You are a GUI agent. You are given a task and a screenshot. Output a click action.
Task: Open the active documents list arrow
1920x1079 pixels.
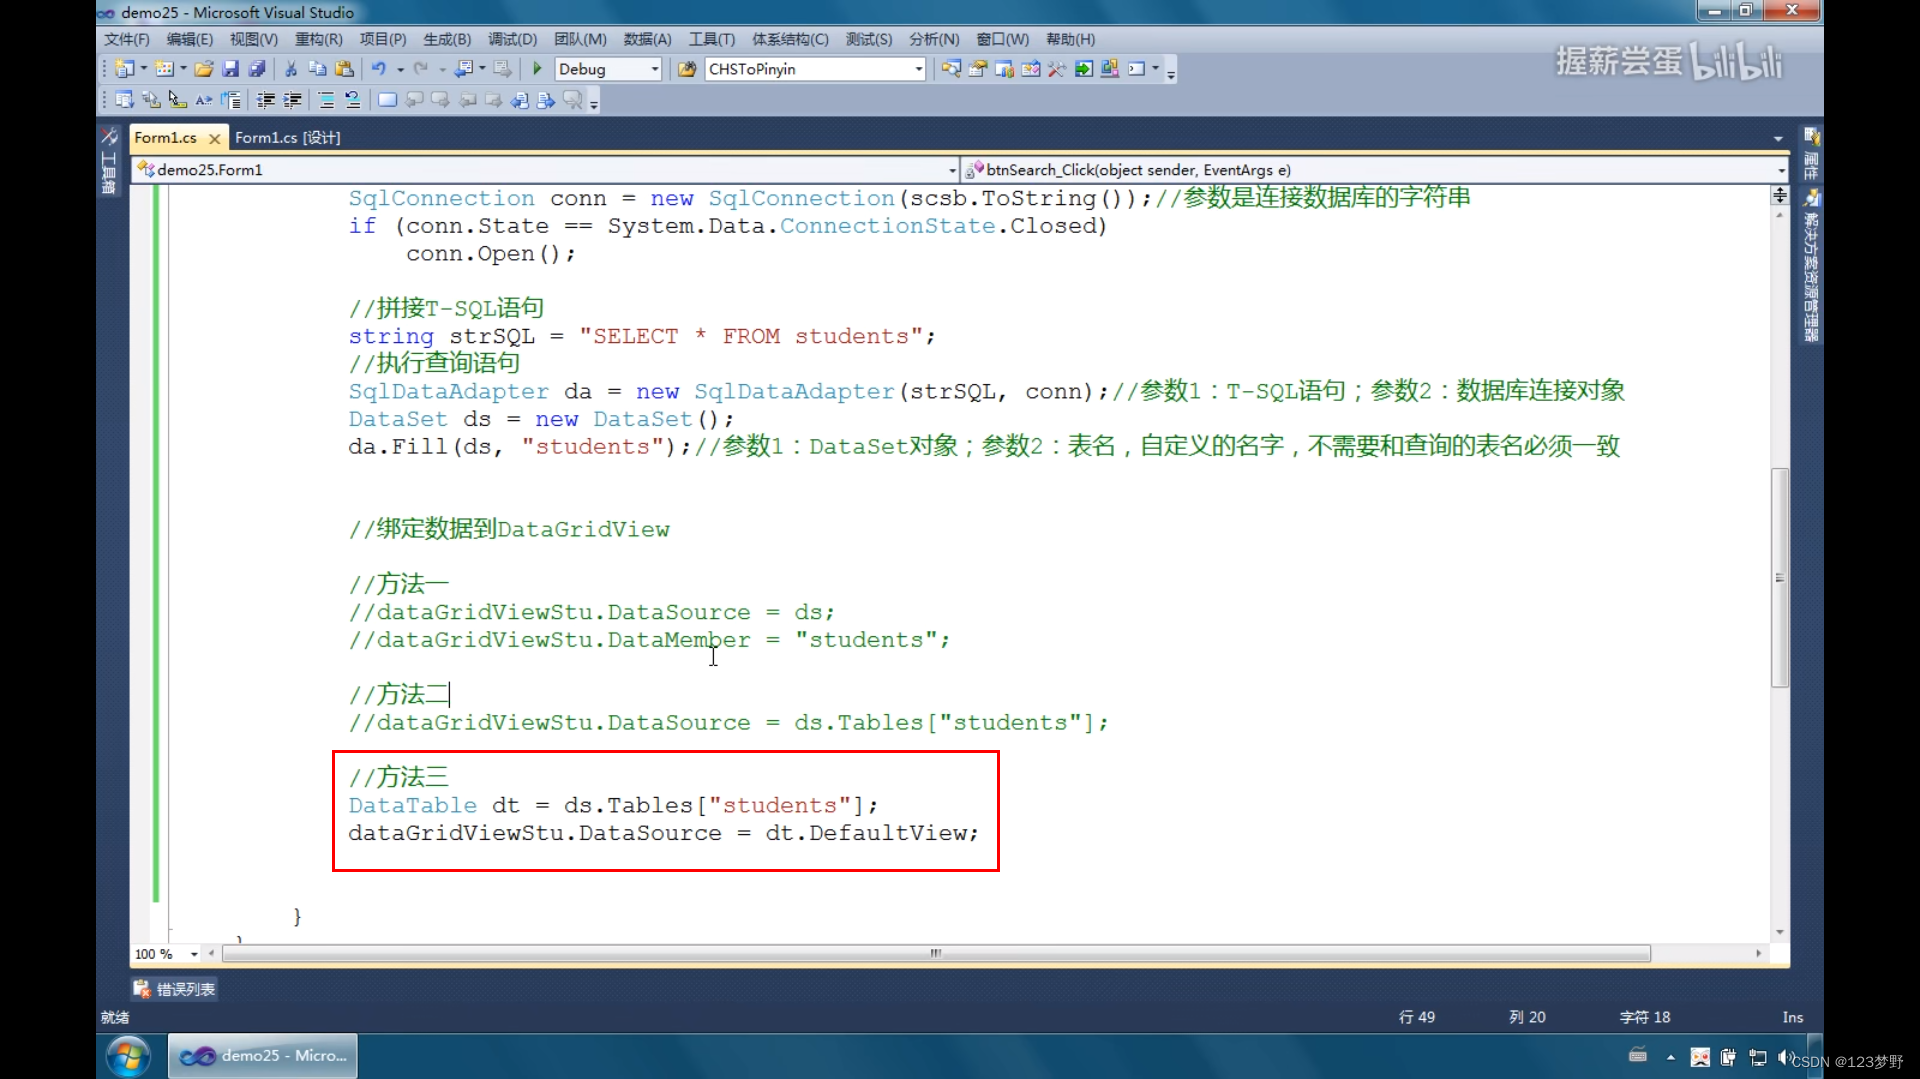[x=1778, y=138]
